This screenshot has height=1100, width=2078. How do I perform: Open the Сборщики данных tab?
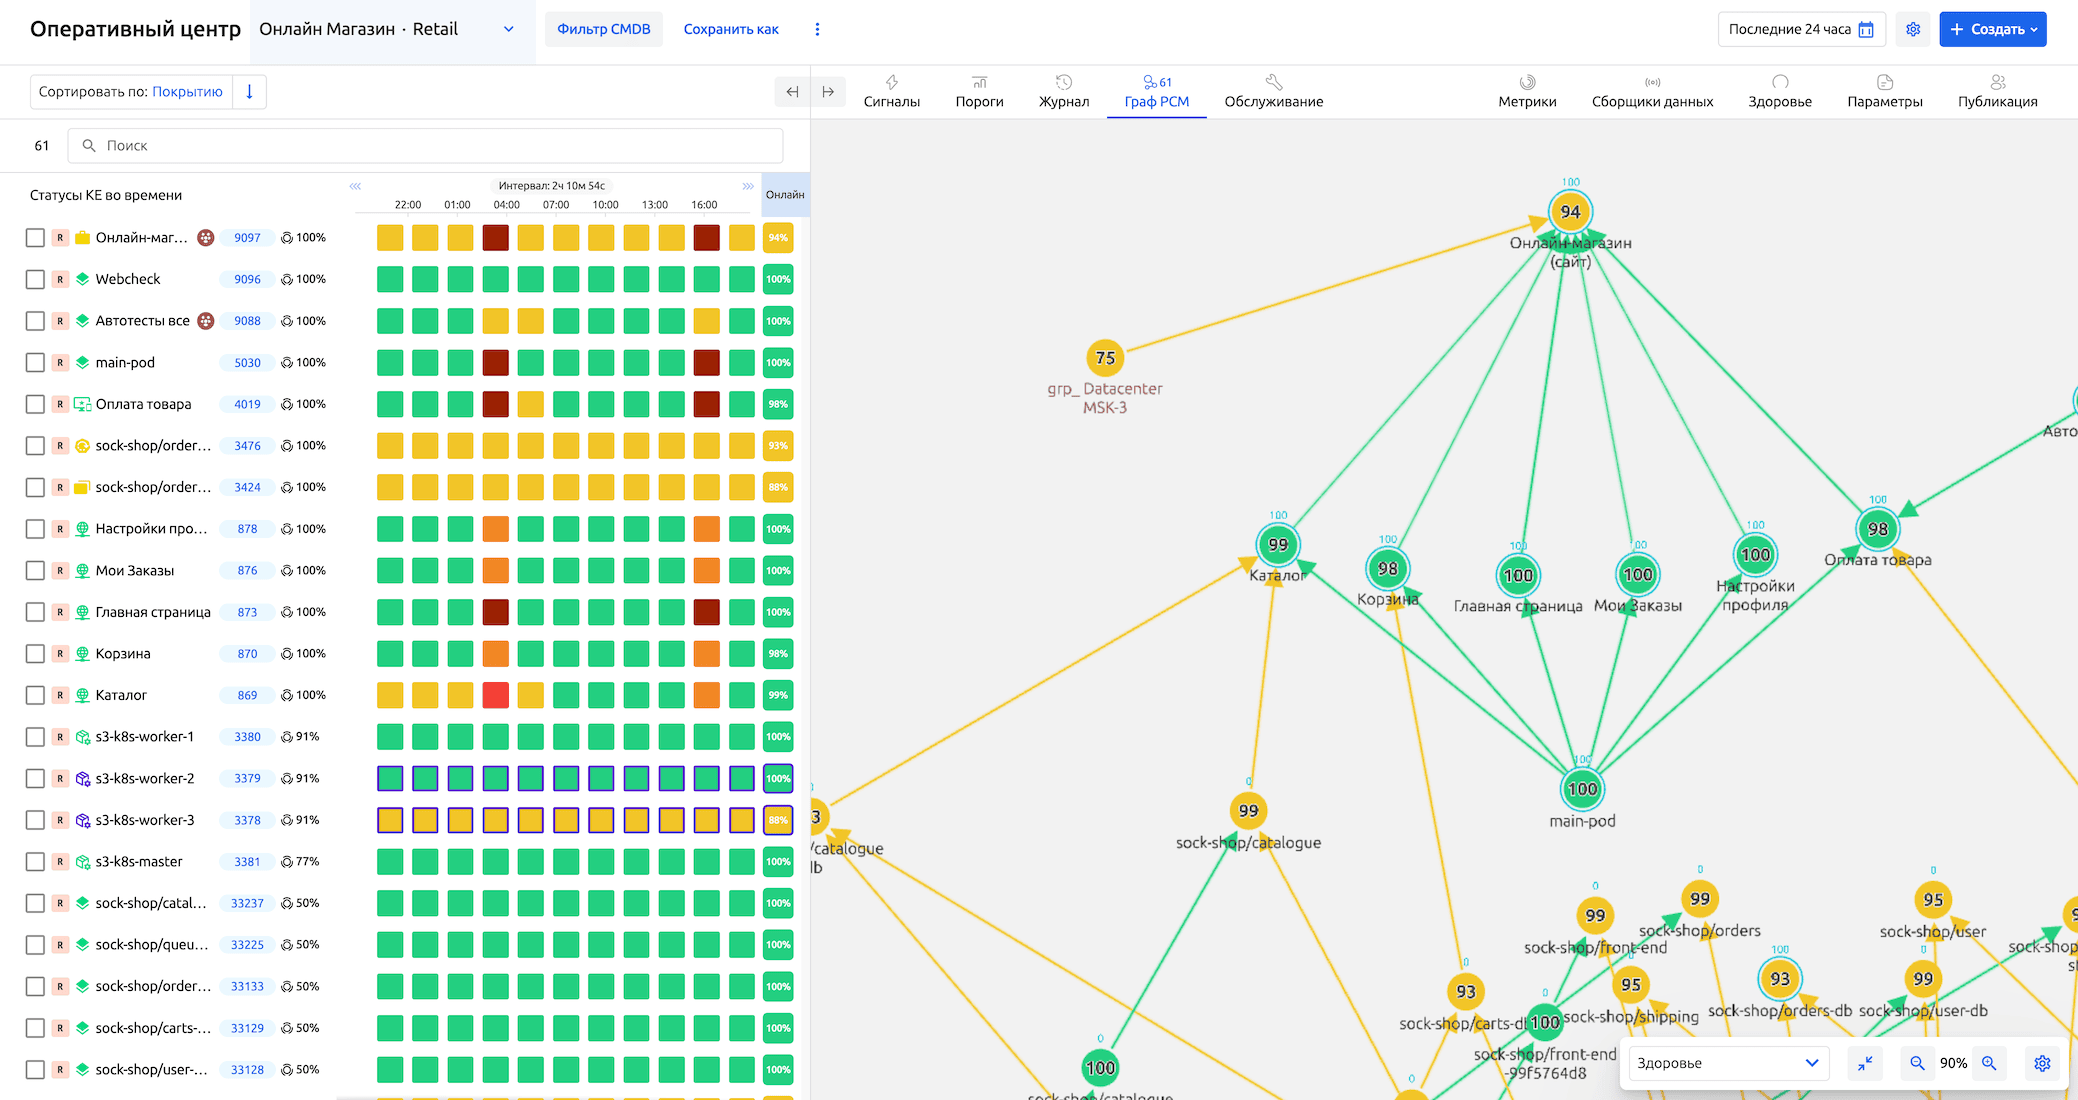[1652, 91]
